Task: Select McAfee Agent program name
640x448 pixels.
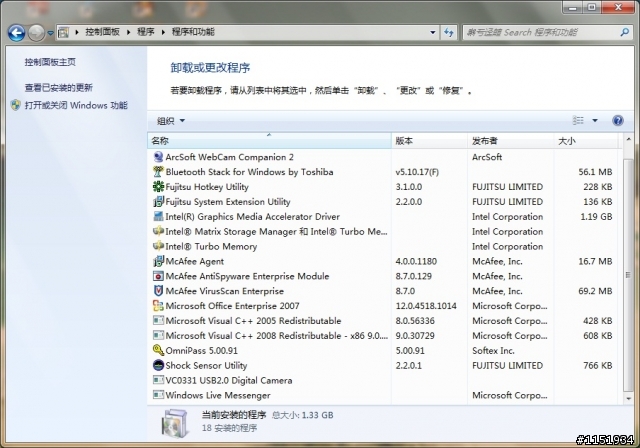Action: pos(195,261)
